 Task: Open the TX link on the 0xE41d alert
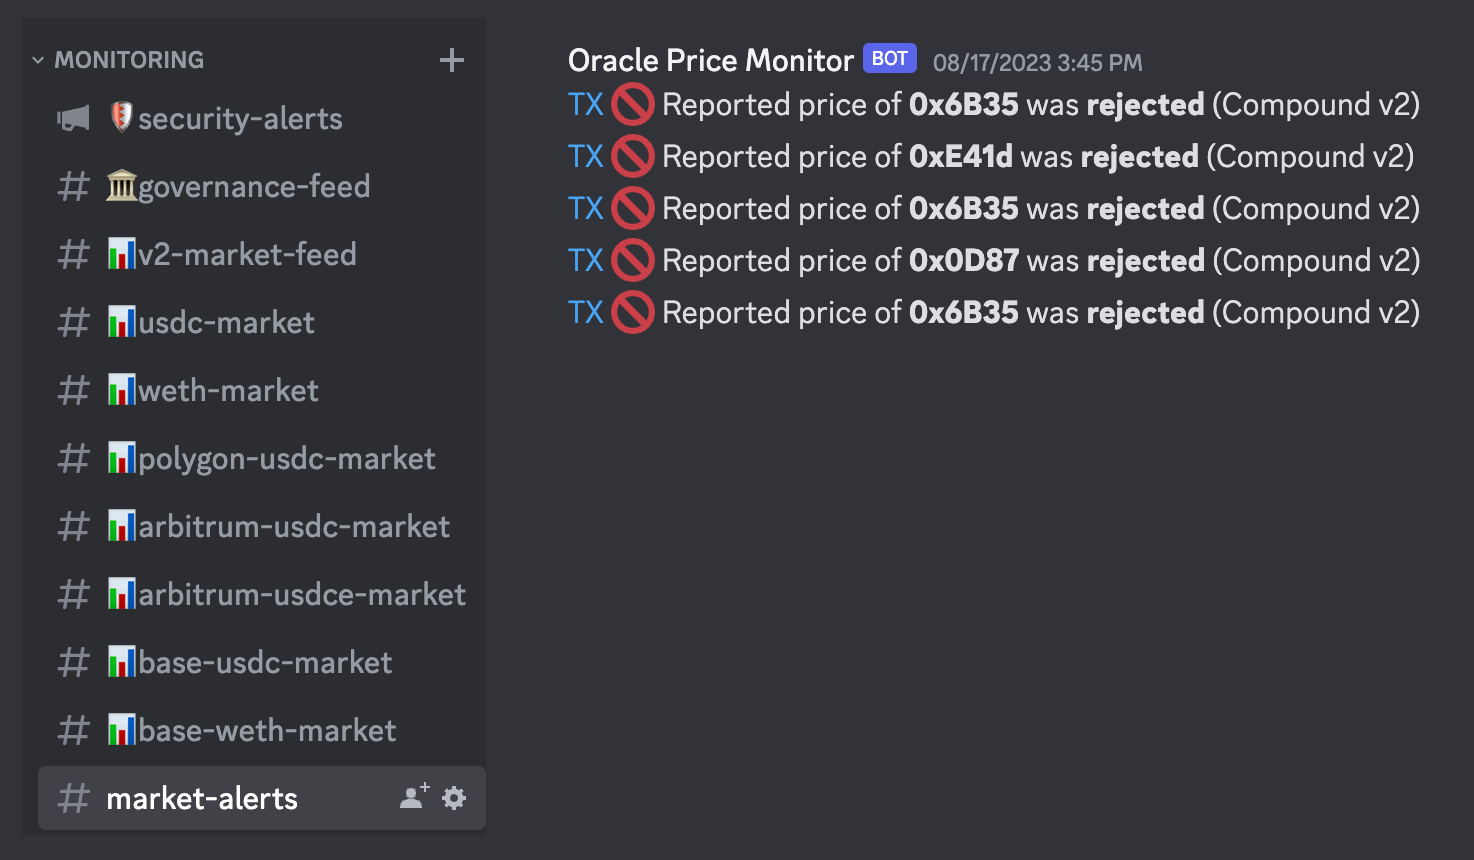tap(586, 156)
